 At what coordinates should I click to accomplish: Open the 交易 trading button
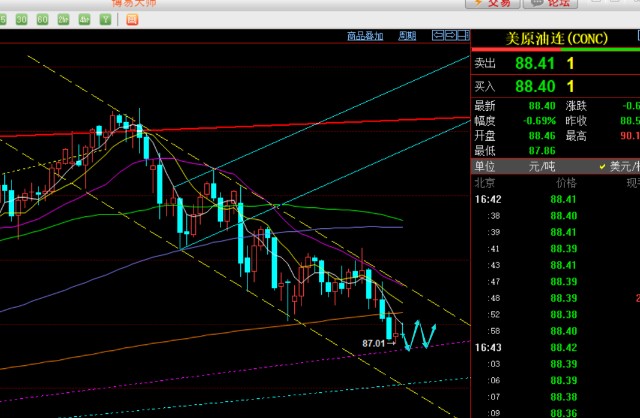(x=497, y=4)
